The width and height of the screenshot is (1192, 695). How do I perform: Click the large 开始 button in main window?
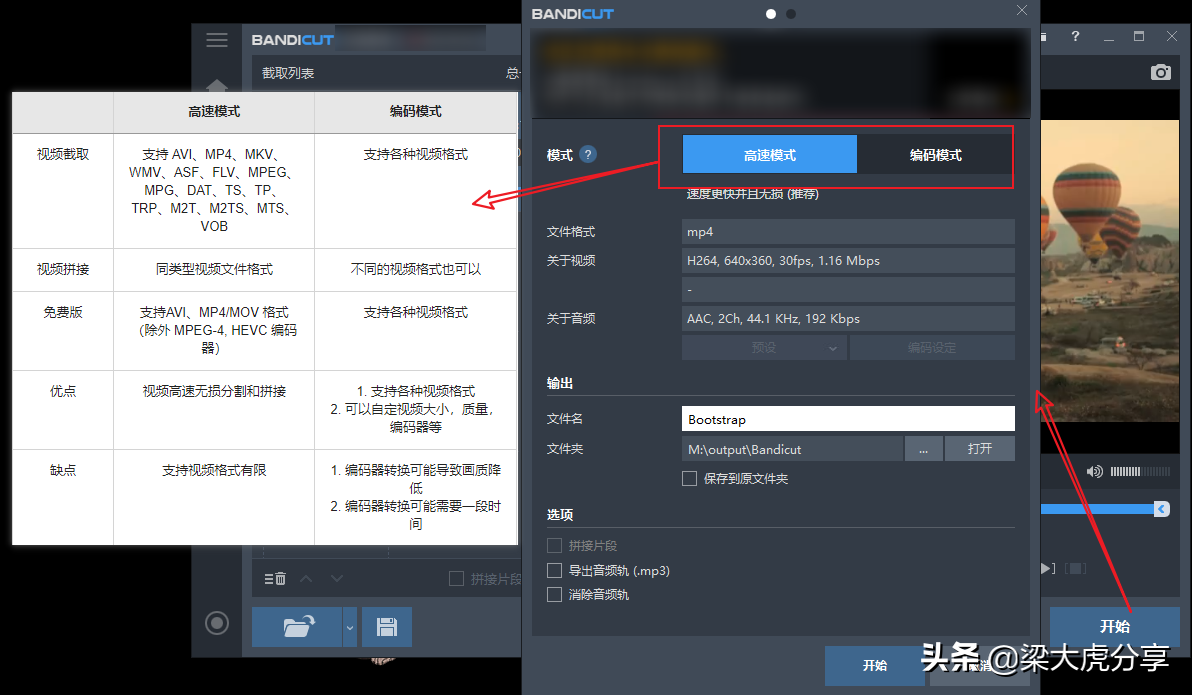pyautogui.click(x=1114, y=627)
